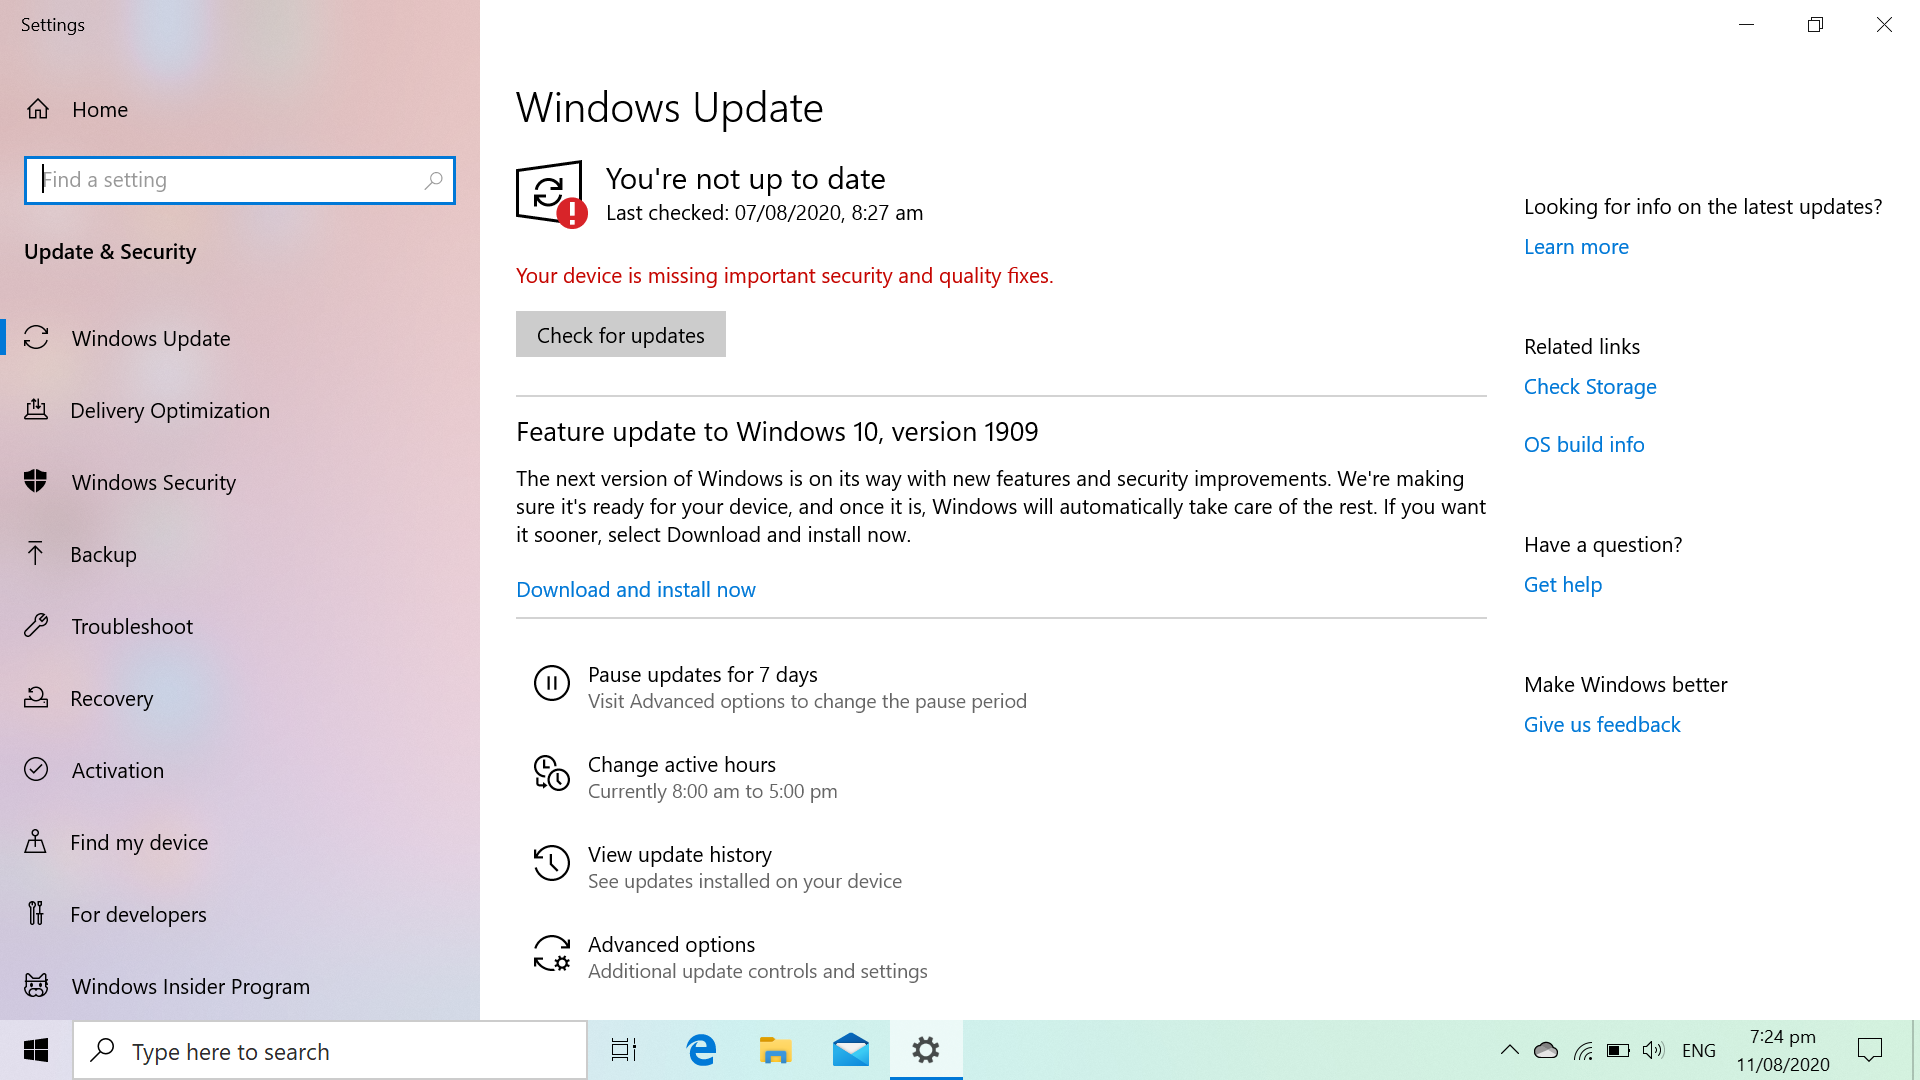Screen dimensions: 1920x1080
Task: Select Find my device in sidebar
Action: click(x=240, y=842)
